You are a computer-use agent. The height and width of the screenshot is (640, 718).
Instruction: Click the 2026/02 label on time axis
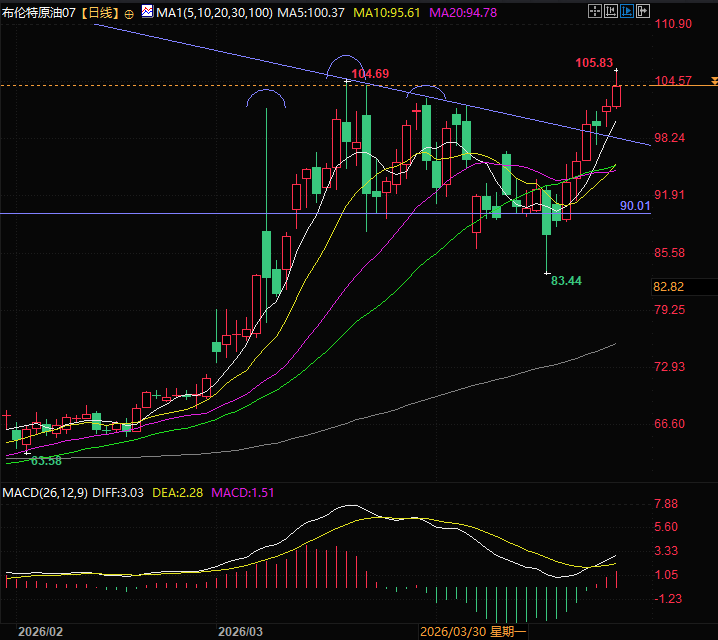point(40,632)
